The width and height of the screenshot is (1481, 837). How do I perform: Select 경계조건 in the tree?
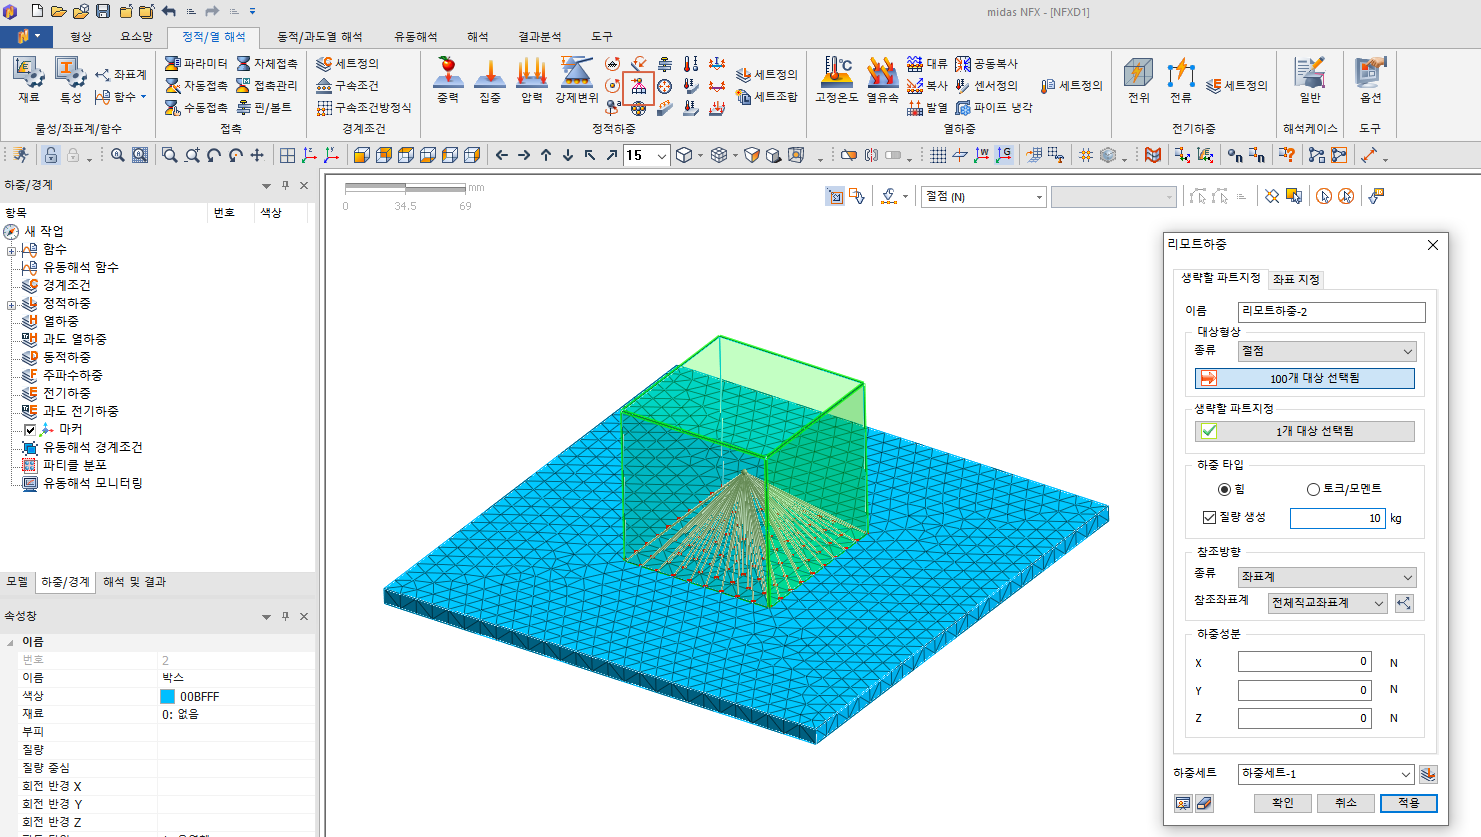point(66,285)
